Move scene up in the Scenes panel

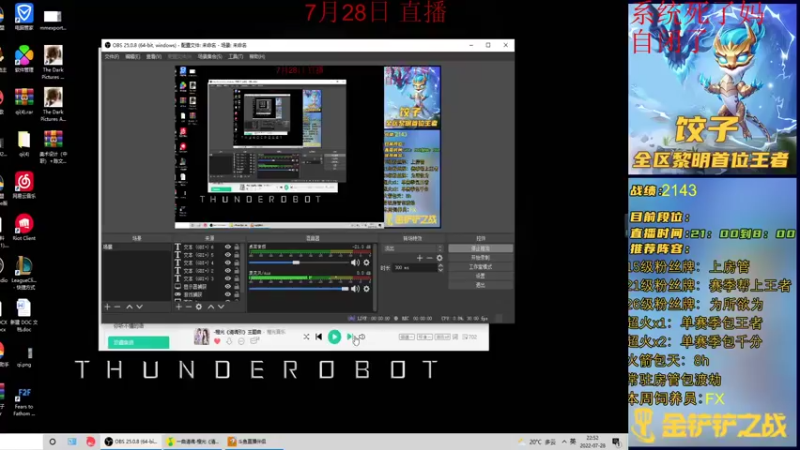(129, 307)
